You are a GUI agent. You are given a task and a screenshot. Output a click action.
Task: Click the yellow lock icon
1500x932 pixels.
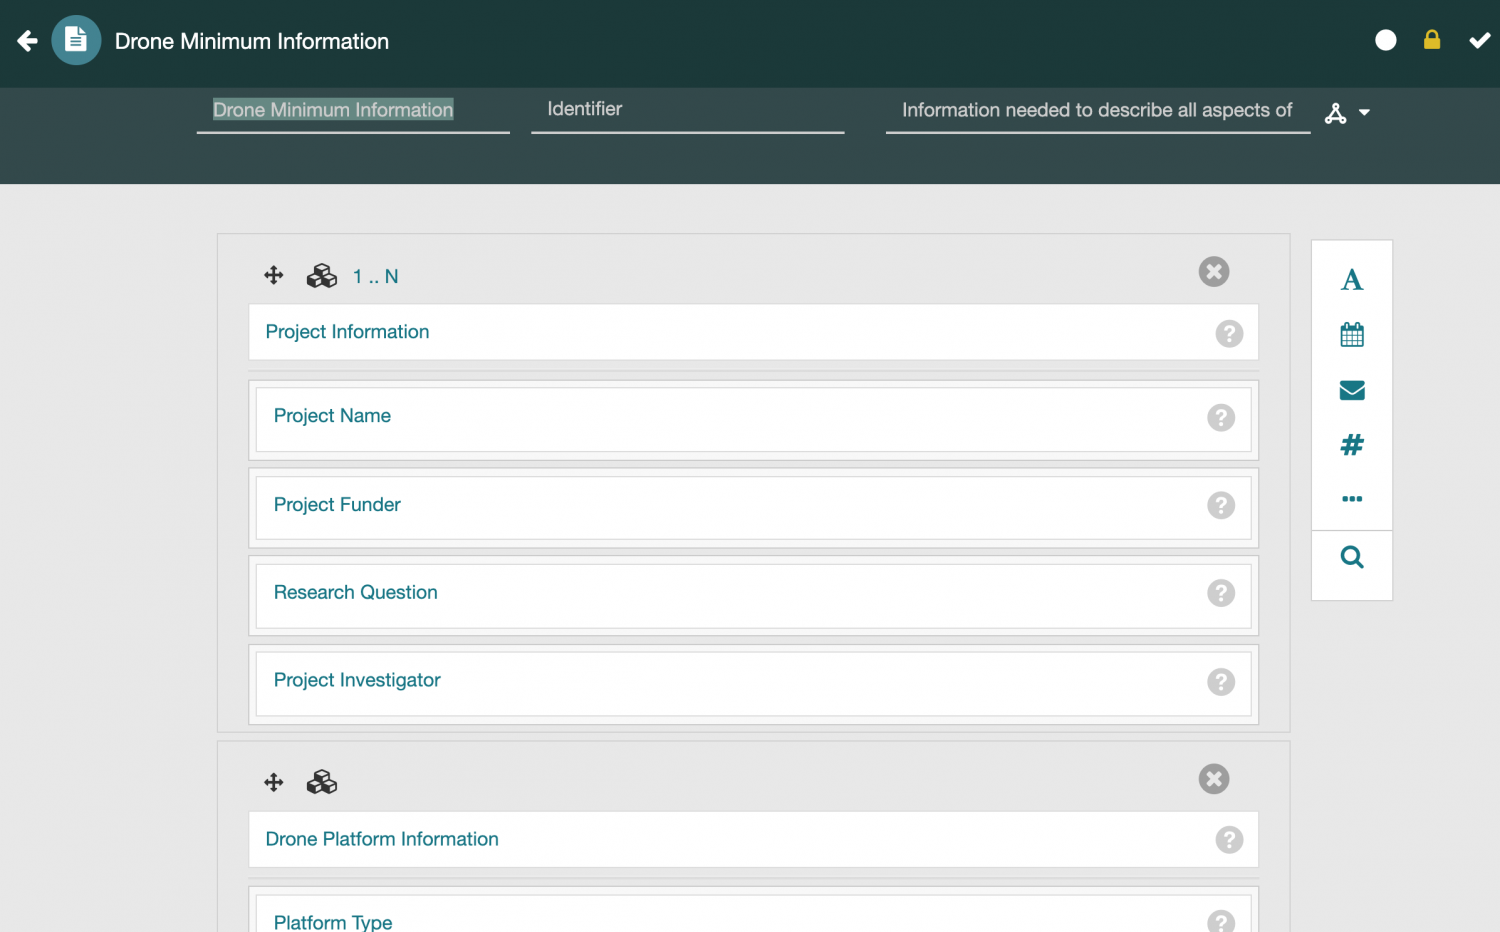point(1432,40)
